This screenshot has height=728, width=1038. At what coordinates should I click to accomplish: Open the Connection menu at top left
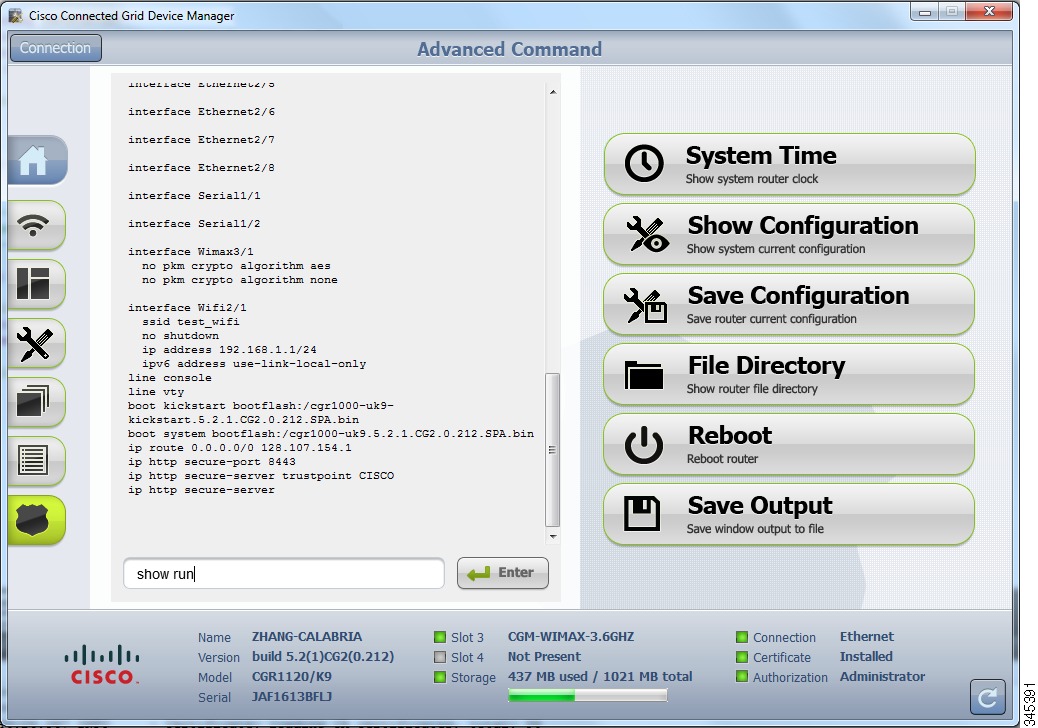[x=55, y=48]
